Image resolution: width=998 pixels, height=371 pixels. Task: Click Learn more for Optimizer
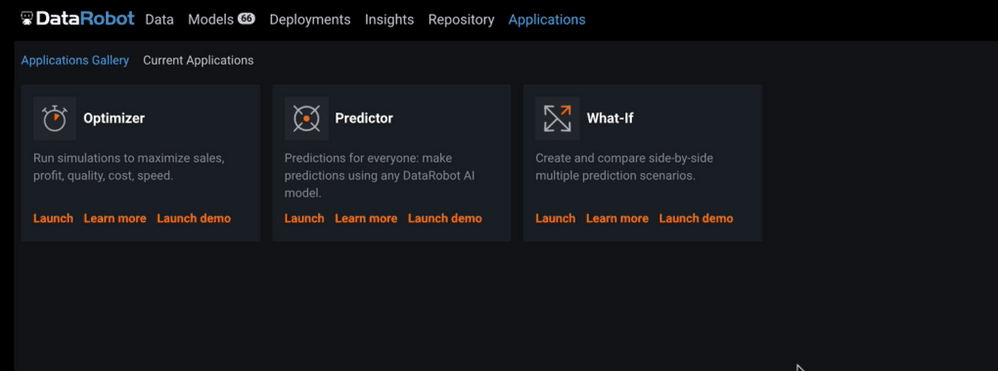[x=115, y=218]
